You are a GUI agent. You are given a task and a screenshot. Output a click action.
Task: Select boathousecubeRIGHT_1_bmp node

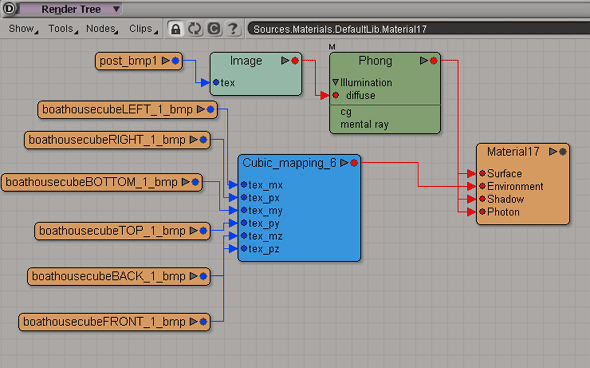(x=117, y=140)
